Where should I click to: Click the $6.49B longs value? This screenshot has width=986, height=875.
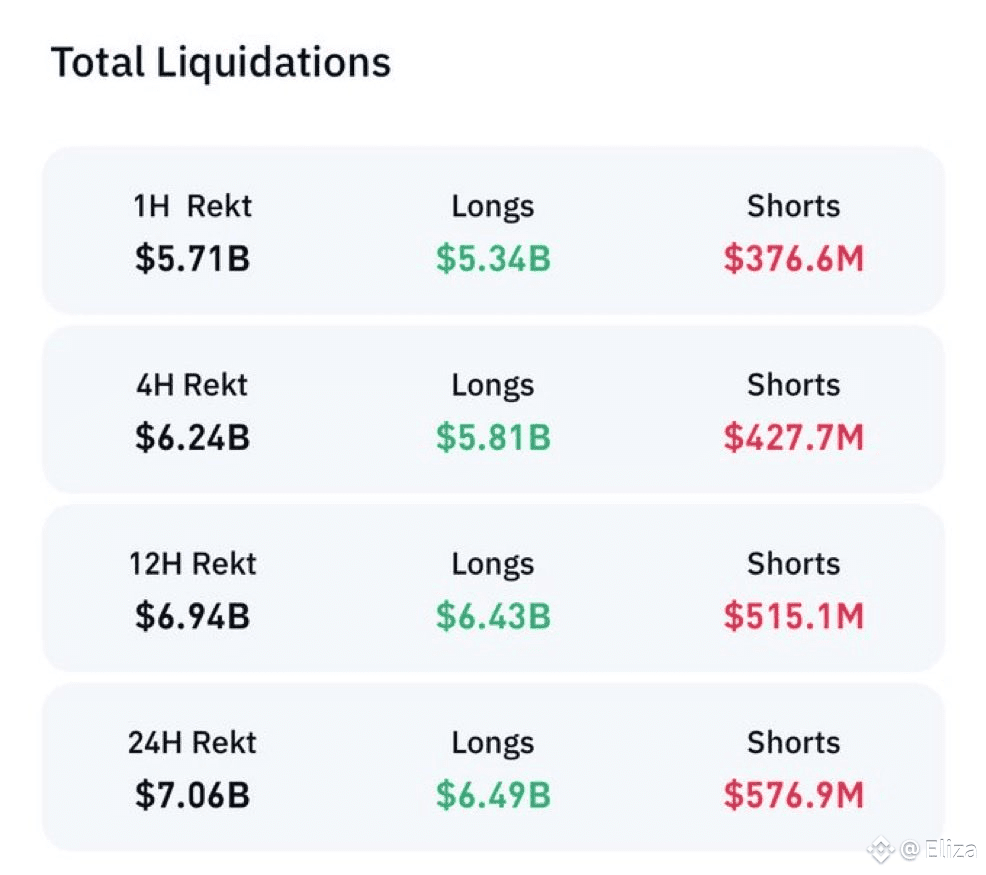493,796
